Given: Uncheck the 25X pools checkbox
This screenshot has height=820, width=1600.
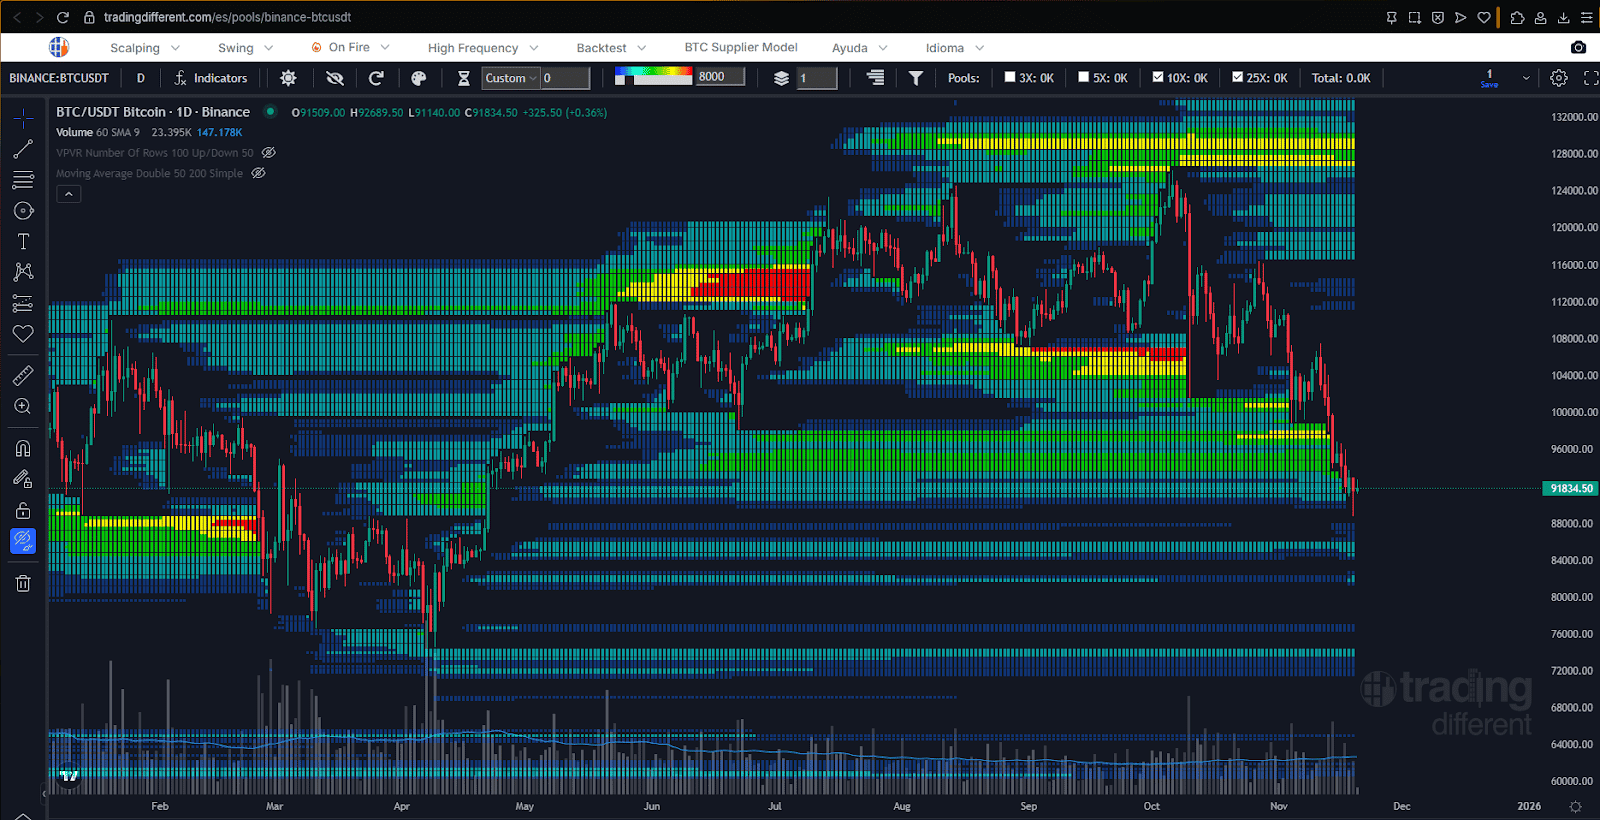Looking at the screenshot, I should tap(1238, 77).
